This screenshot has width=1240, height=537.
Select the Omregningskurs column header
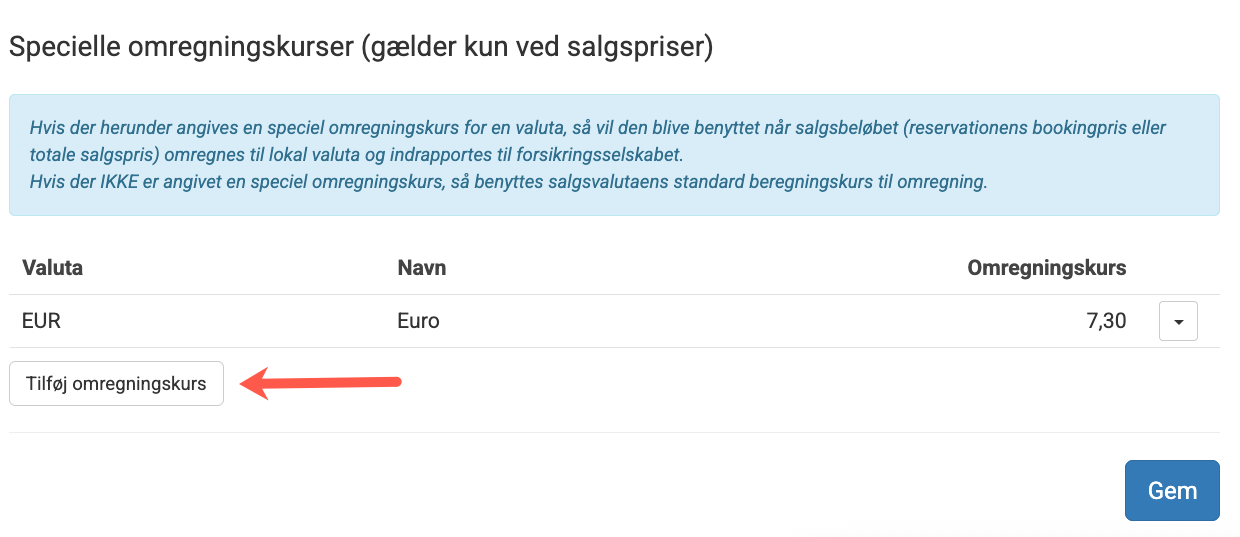1047,268
